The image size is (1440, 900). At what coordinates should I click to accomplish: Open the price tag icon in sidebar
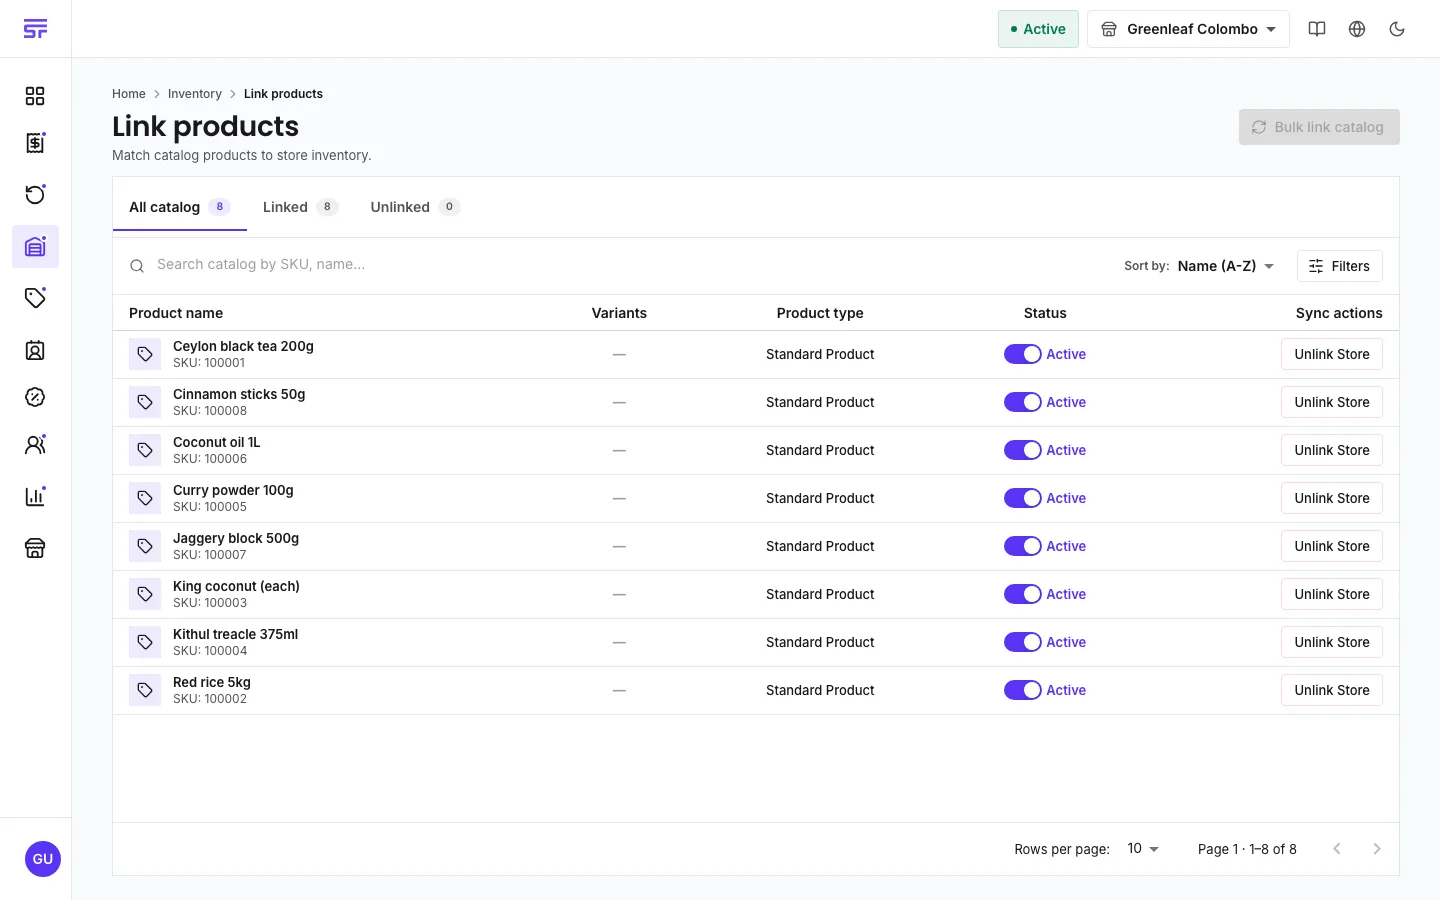coord(35,298)
